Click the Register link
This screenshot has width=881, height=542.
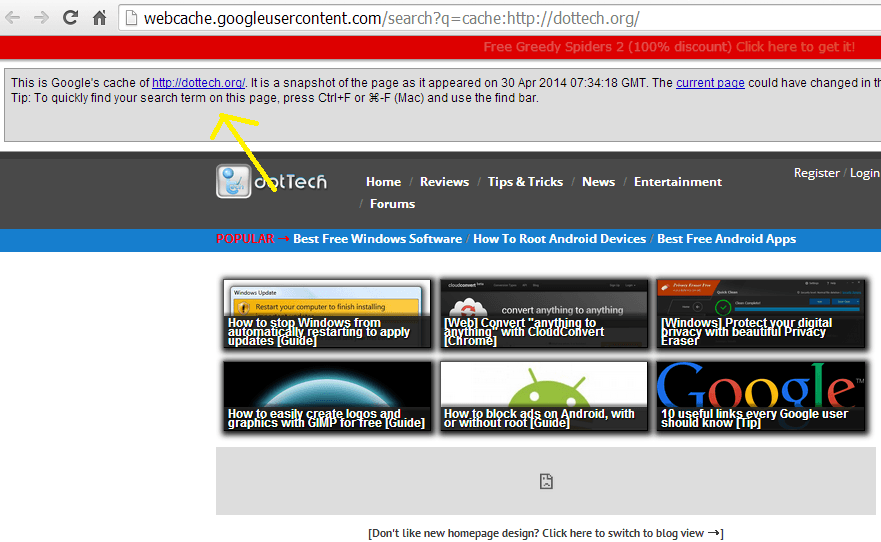click(x=816, y=173)
